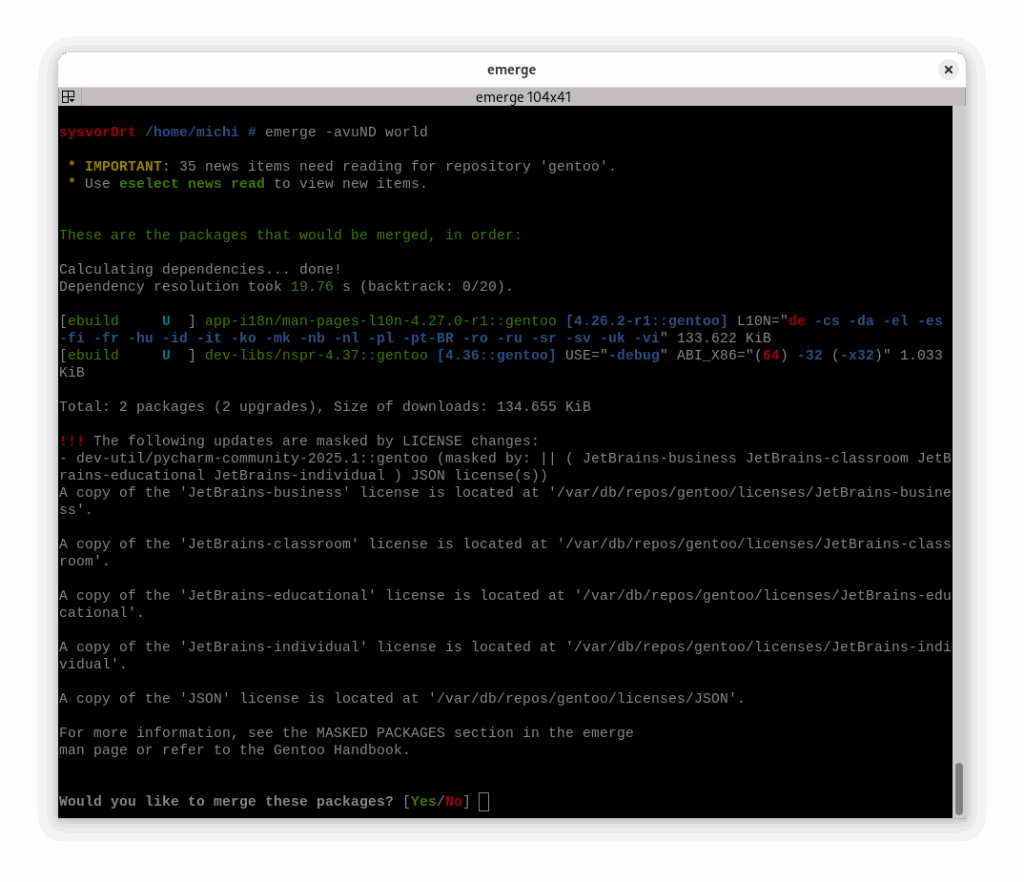
Task: Click 'No' in the merge prompt
Action: tap(453, 802)
